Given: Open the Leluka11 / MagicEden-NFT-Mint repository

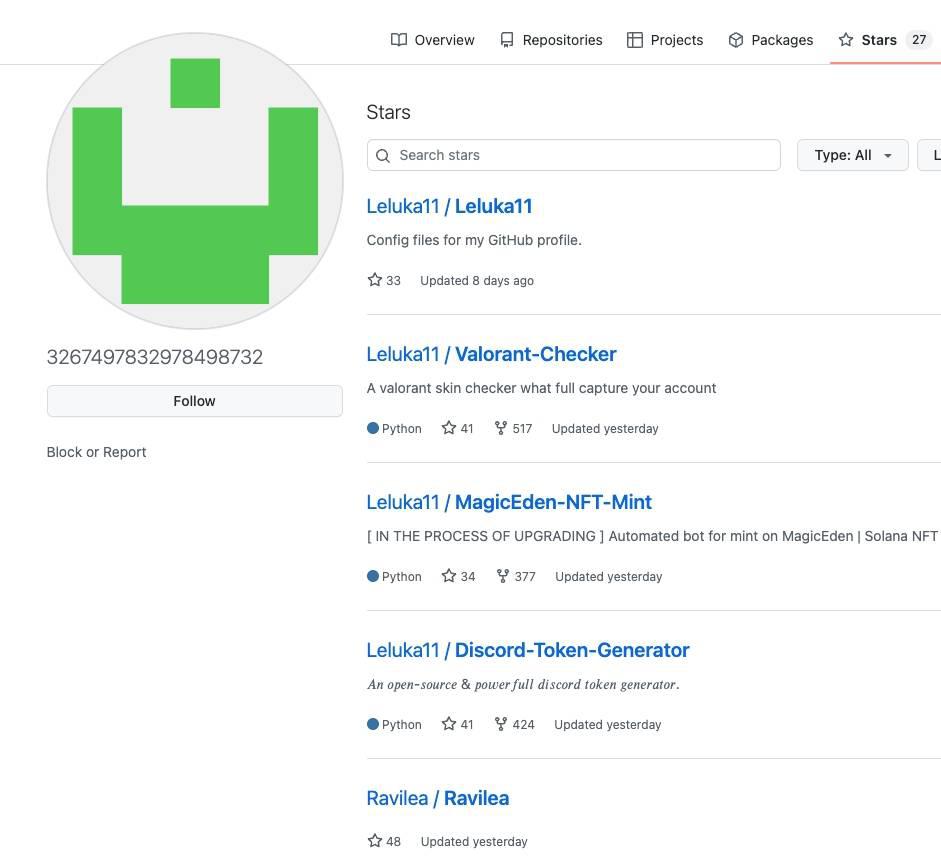Looking at the screenshot, I should click(509, 502).
